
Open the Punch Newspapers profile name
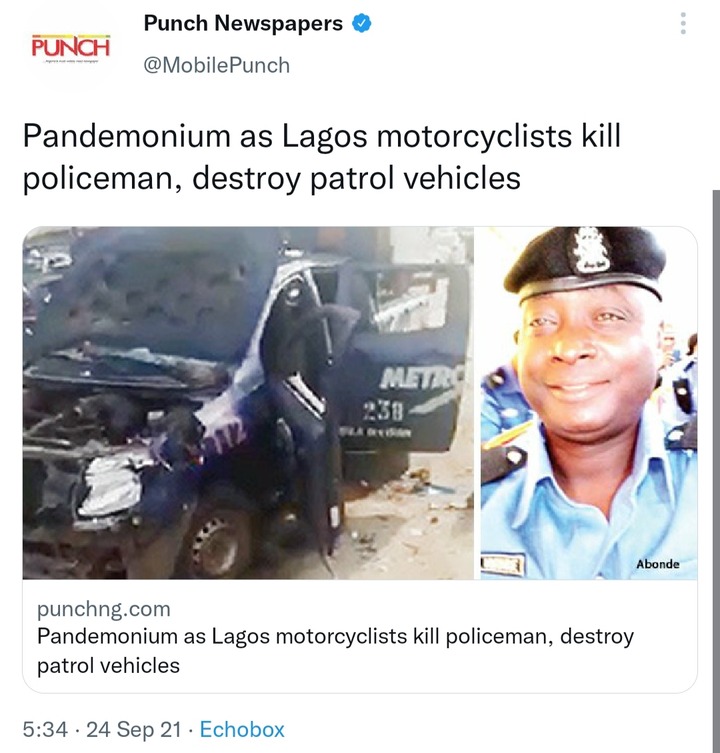243,23
